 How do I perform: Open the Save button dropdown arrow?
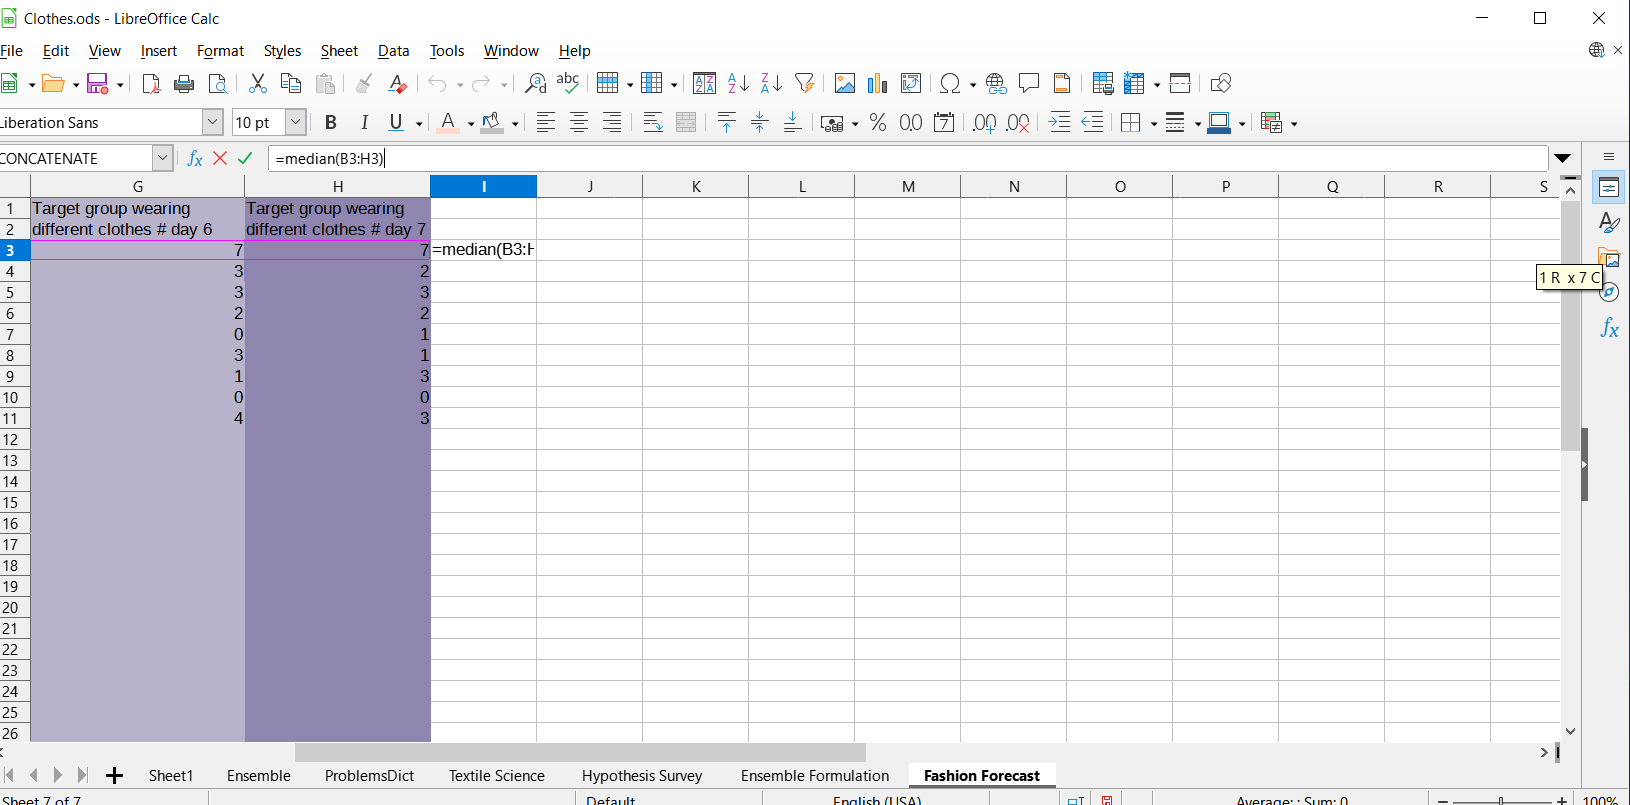(x=120, y=85)
